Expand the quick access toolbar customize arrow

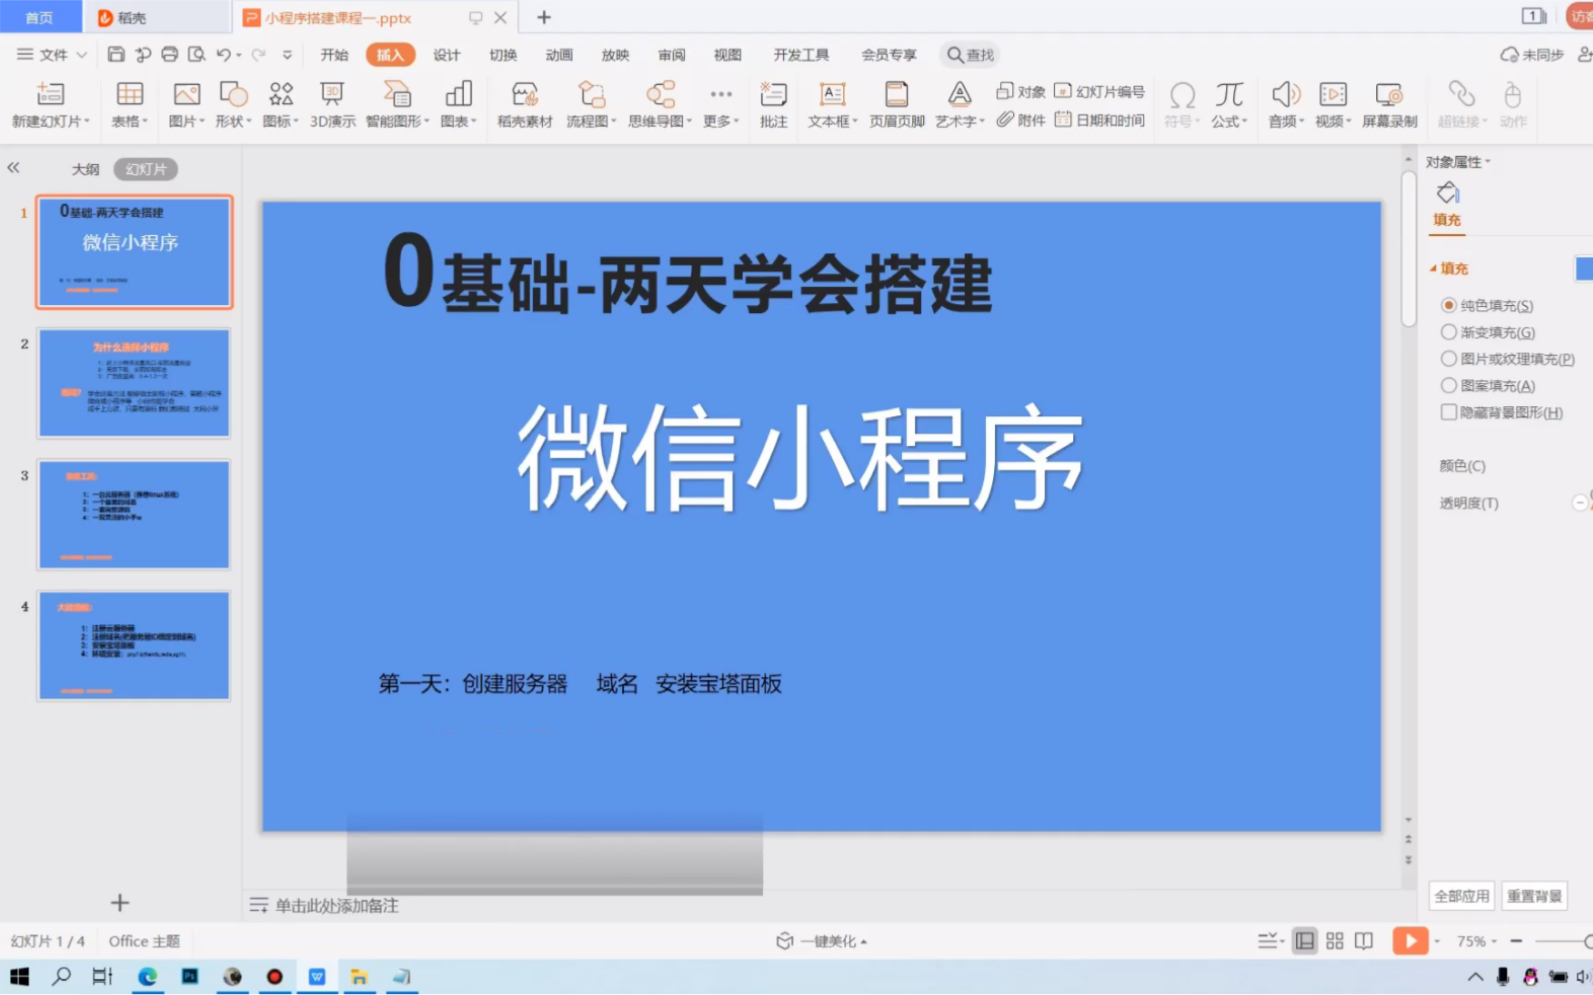287,54
